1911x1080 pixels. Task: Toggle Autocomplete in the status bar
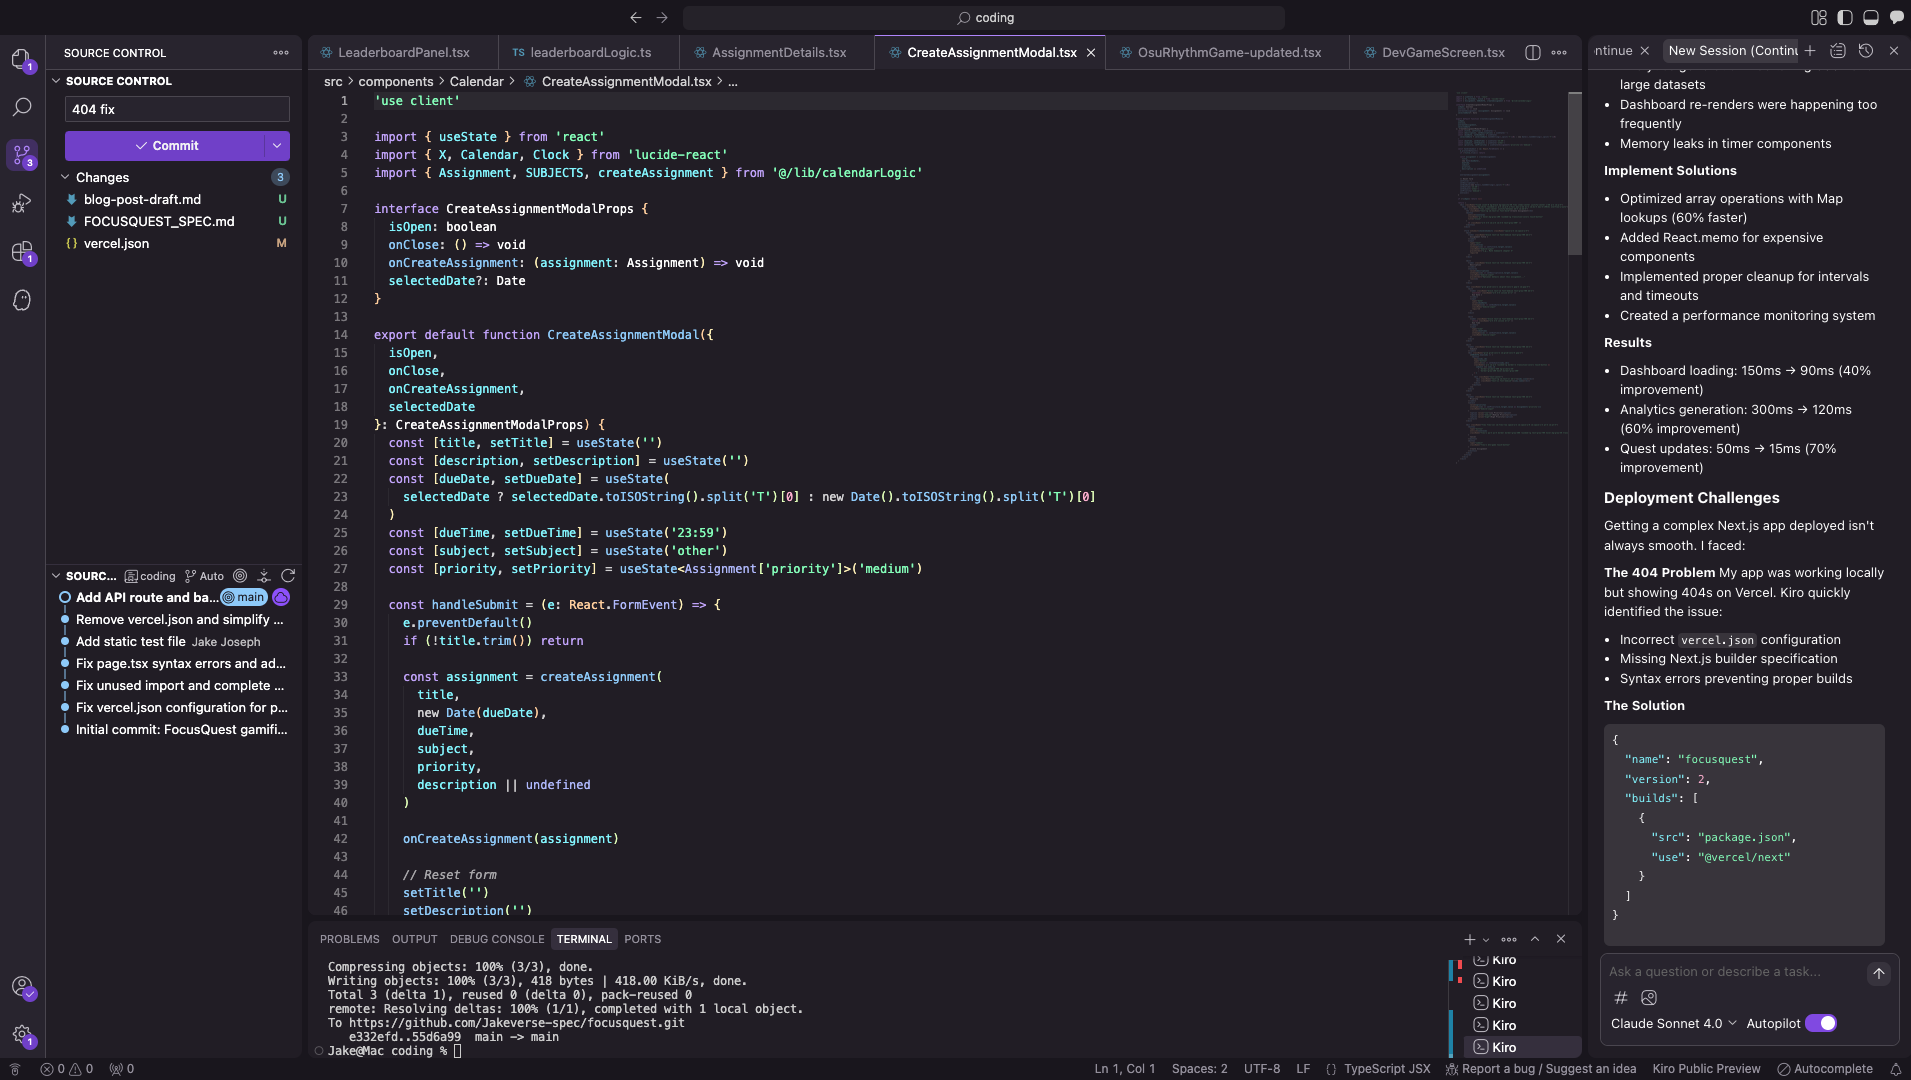(1825, 1069)
